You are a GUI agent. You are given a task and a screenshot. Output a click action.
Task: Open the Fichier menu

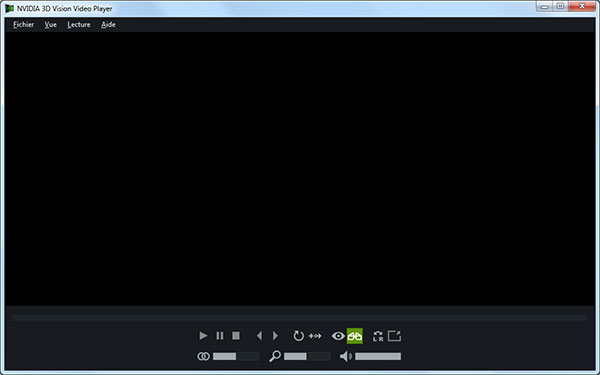[x=24, y=24]
